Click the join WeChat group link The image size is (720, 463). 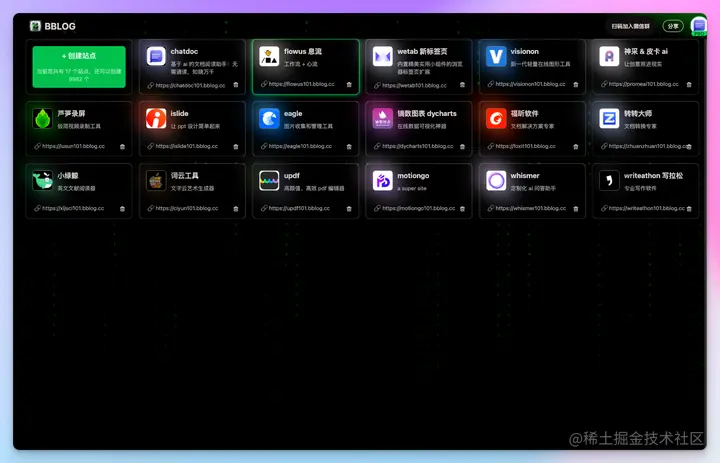(630, 26)
